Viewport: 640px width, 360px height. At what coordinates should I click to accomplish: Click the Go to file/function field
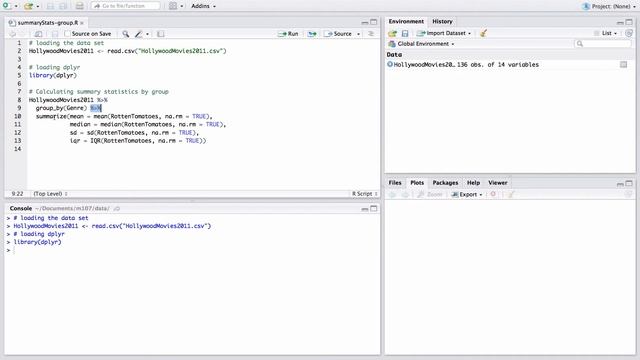[x=125, y=6]
